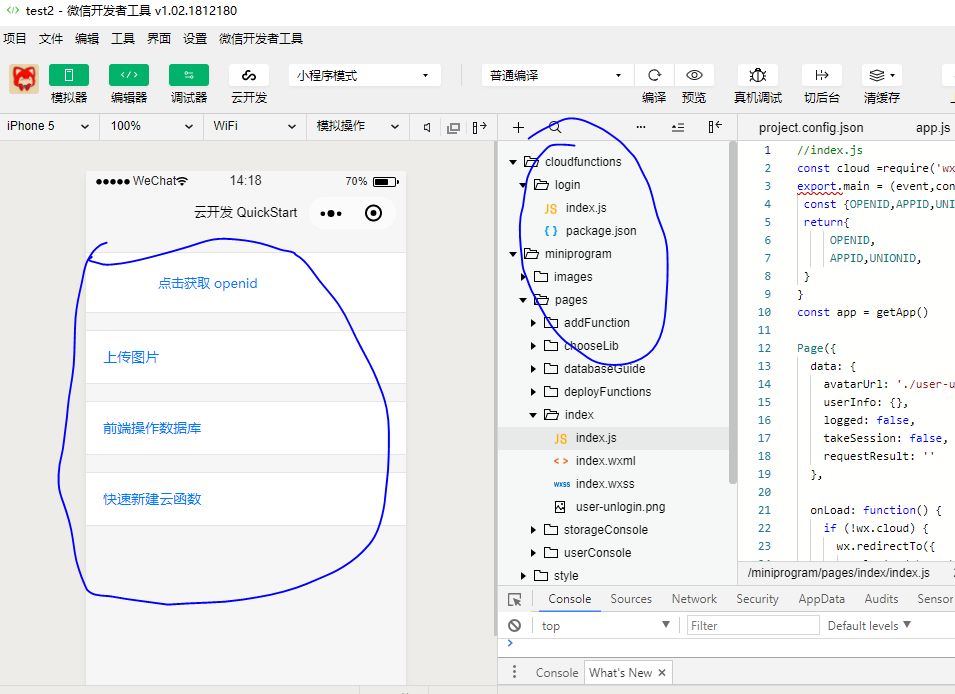Select user-unlogin.png file
Image resolution: width=955 pixels, height=694 pixels.
(x=620, y=507)
